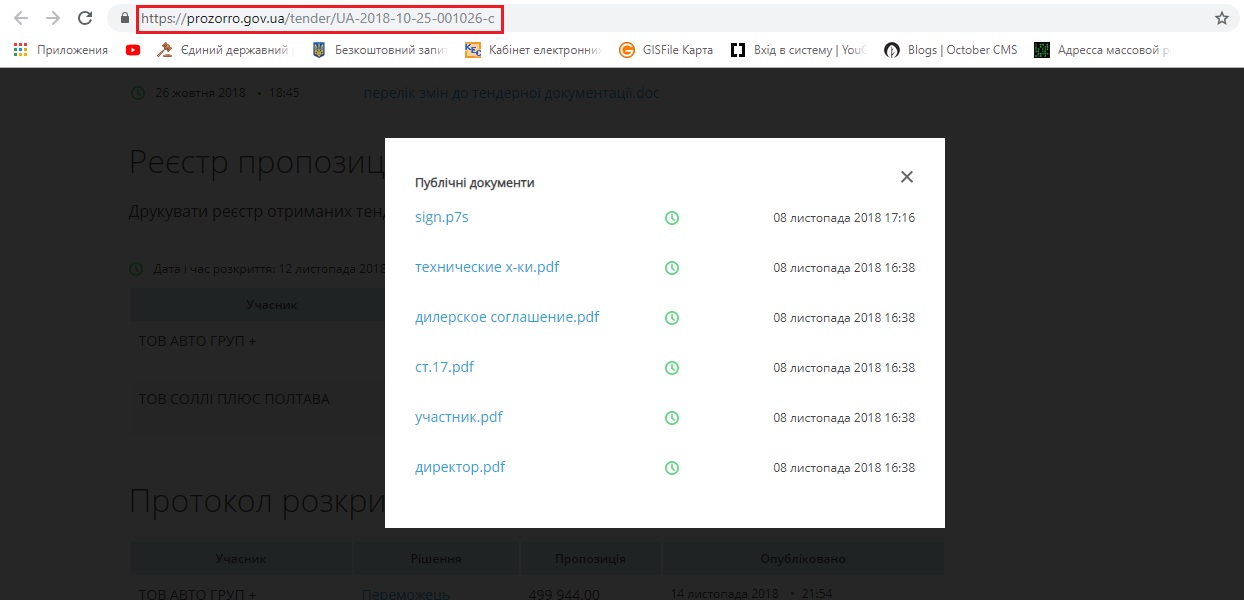The image size is (1244, 600).
Task: Click the site security lock icon
Action: [x=124, y=18]
